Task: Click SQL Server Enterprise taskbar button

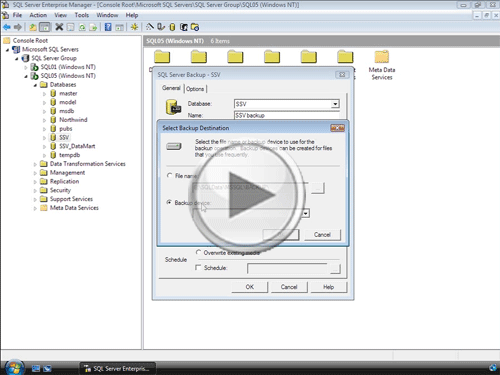Action: point(117,368)
